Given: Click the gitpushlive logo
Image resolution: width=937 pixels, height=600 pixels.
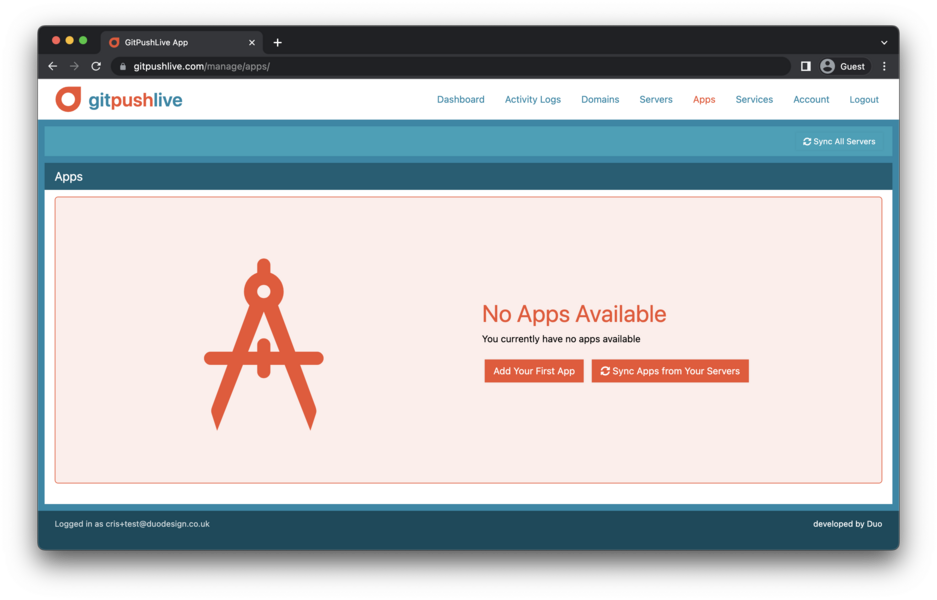Looking at the screenshot, I should [119, 99].
